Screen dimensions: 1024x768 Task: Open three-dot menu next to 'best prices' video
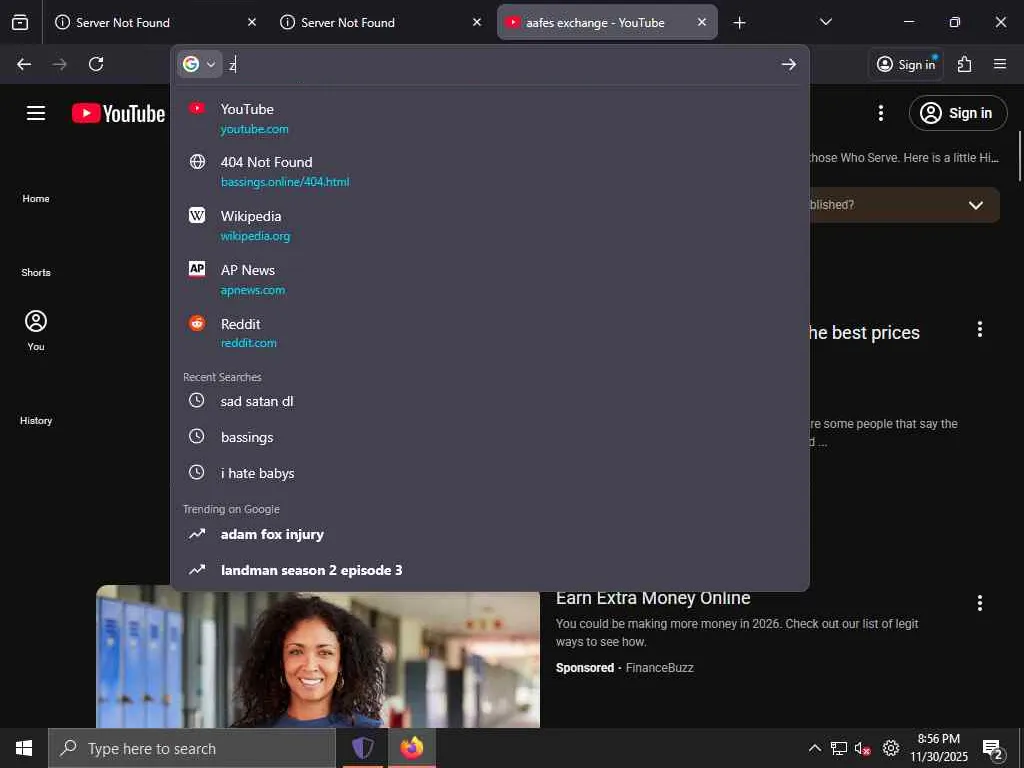point(980,330)
